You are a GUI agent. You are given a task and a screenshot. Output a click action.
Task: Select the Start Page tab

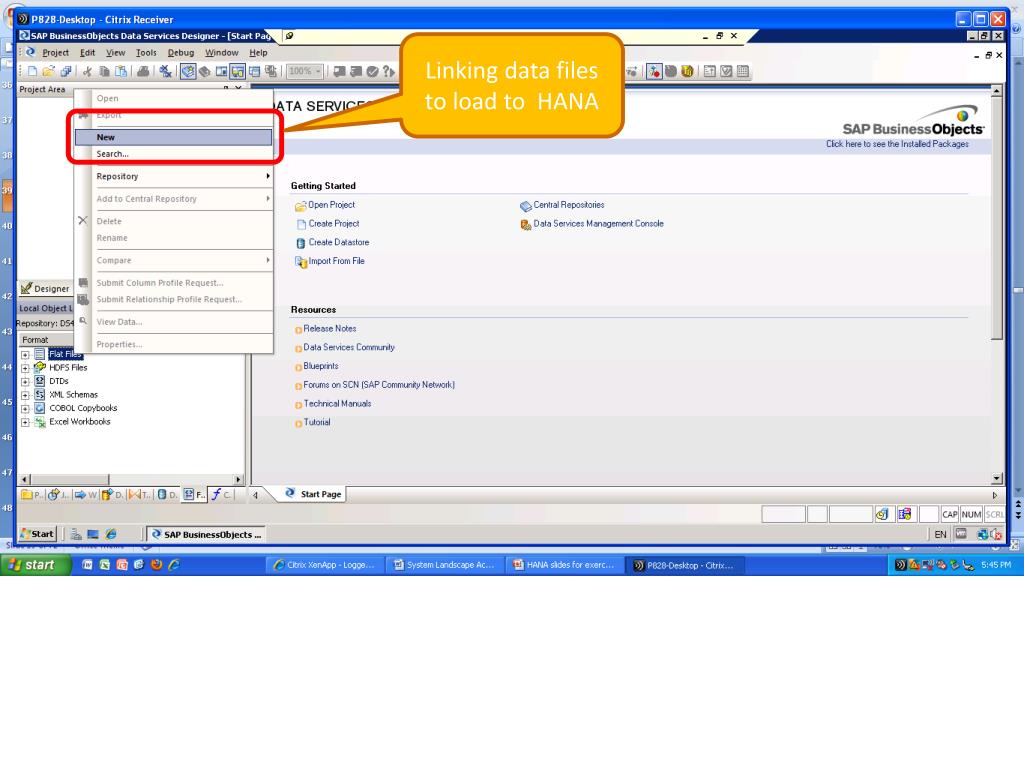(313, 494)
